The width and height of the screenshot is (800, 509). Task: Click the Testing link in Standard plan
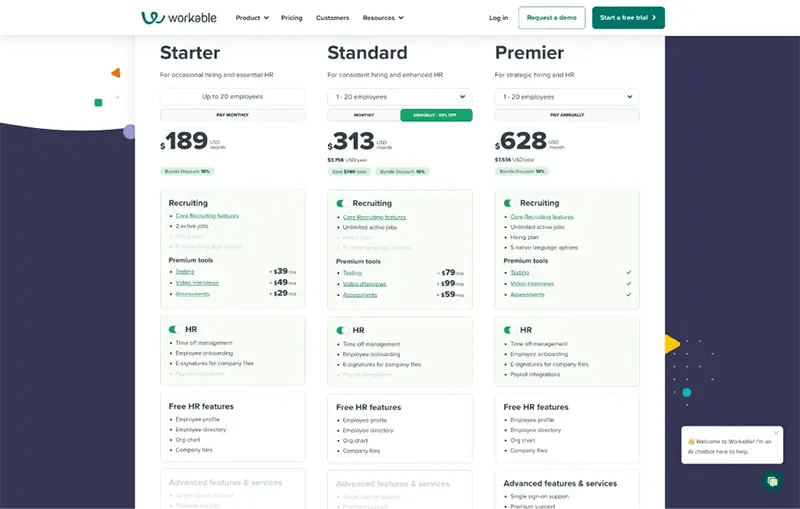[x=352, y=273]
